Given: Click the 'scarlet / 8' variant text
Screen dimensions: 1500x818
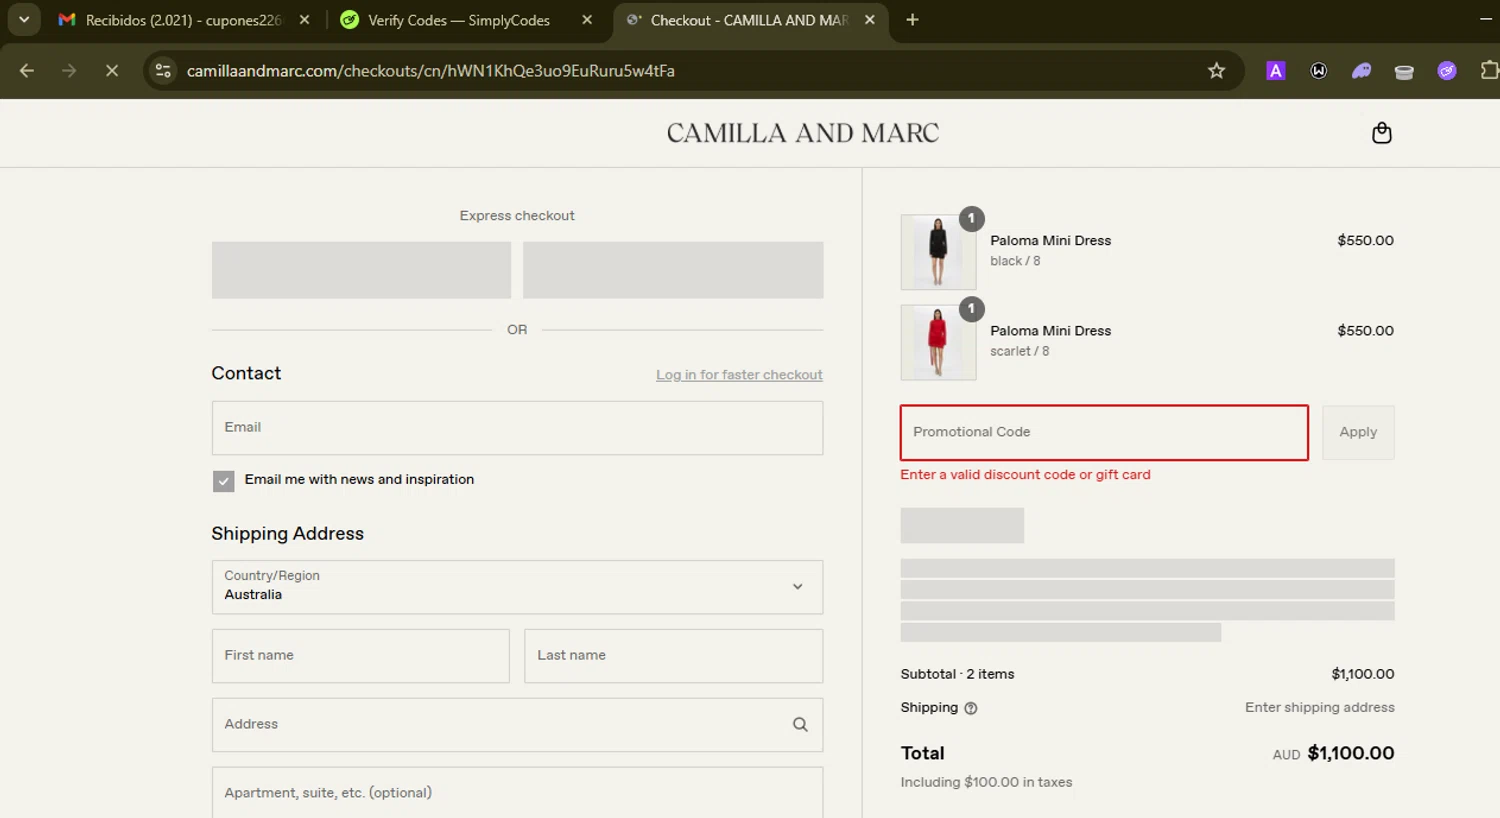Looking at the screenshot, I should (x=1019, y=351).
